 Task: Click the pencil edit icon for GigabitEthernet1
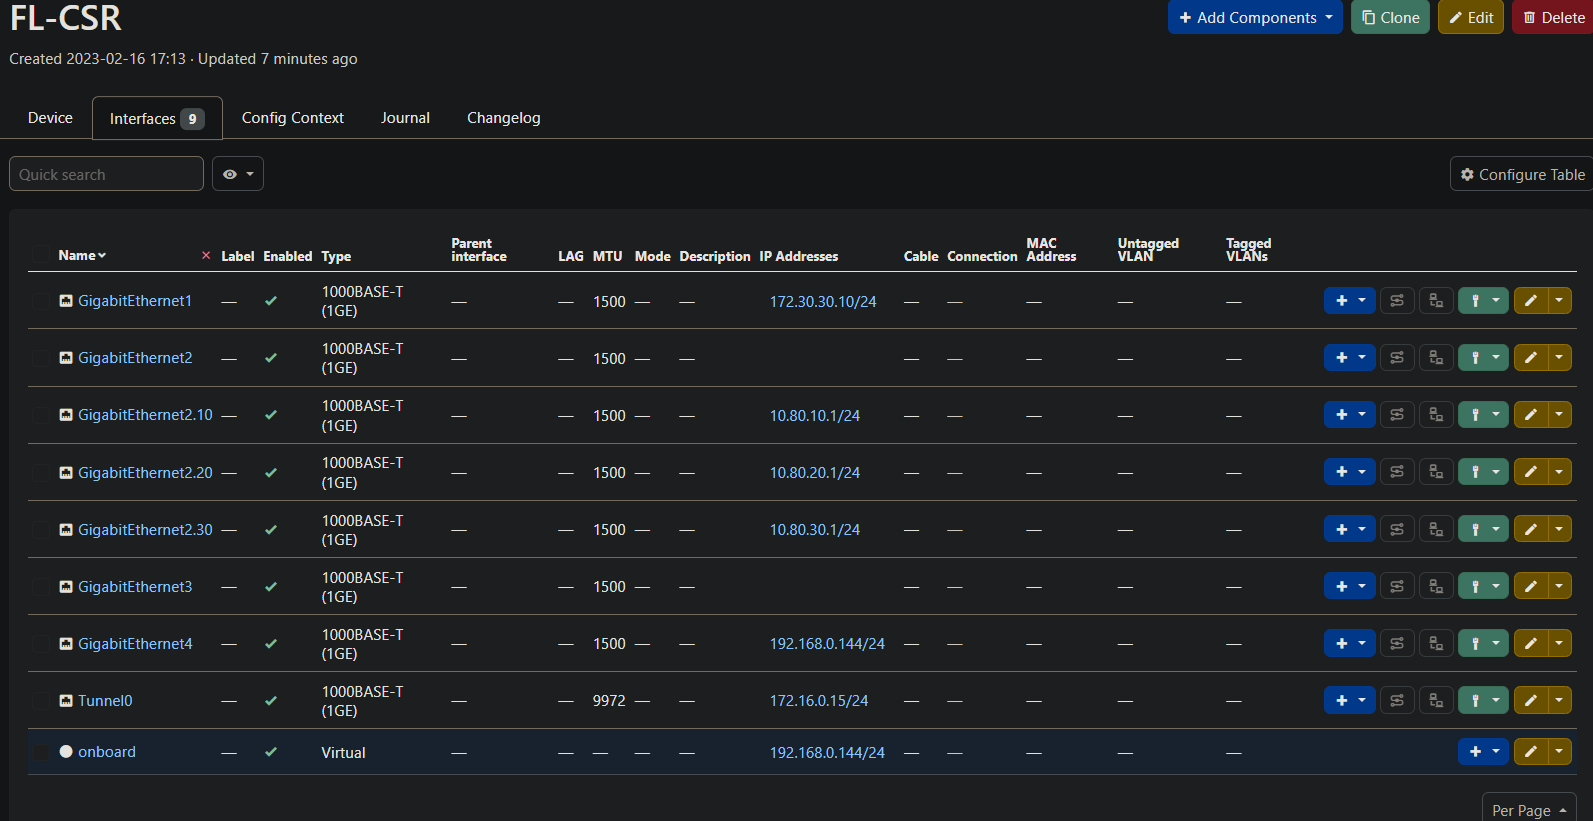click(x=1530, y=301)
